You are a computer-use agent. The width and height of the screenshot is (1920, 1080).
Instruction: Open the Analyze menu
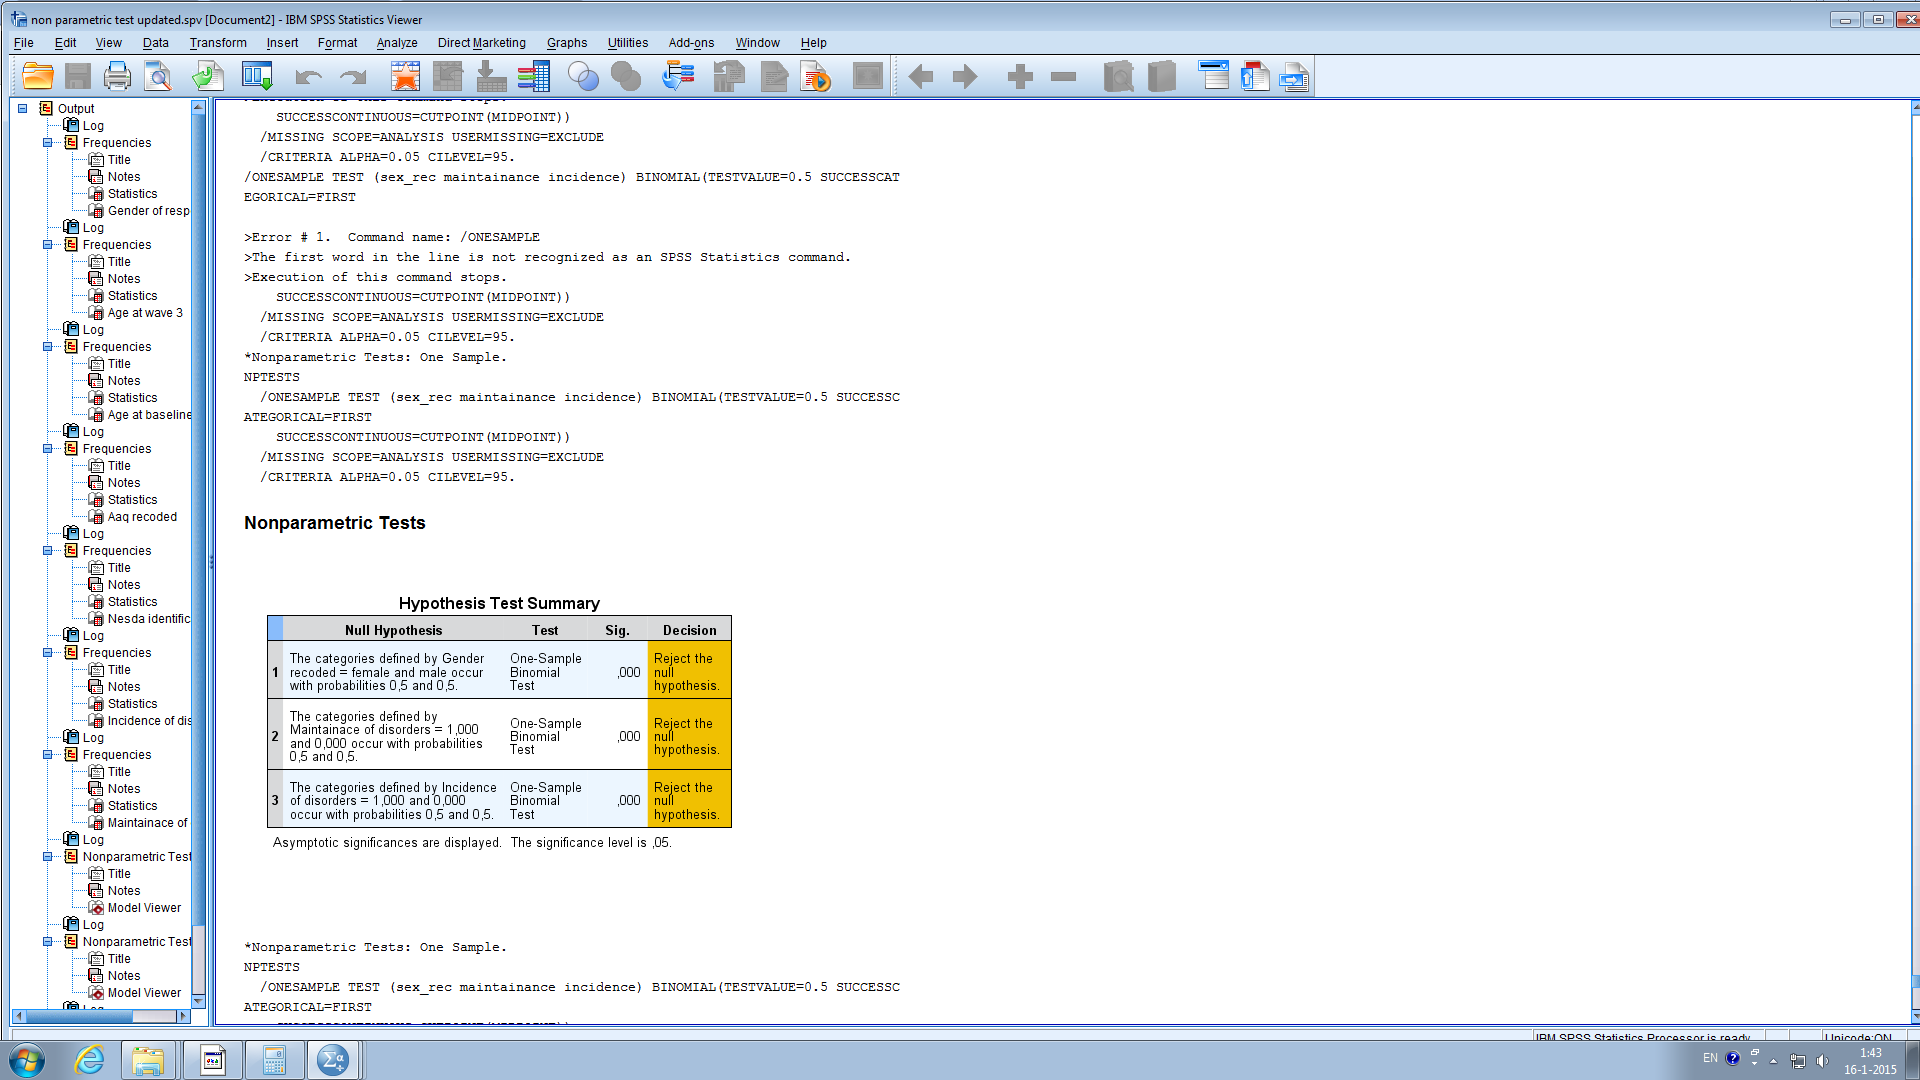[396, 43]
